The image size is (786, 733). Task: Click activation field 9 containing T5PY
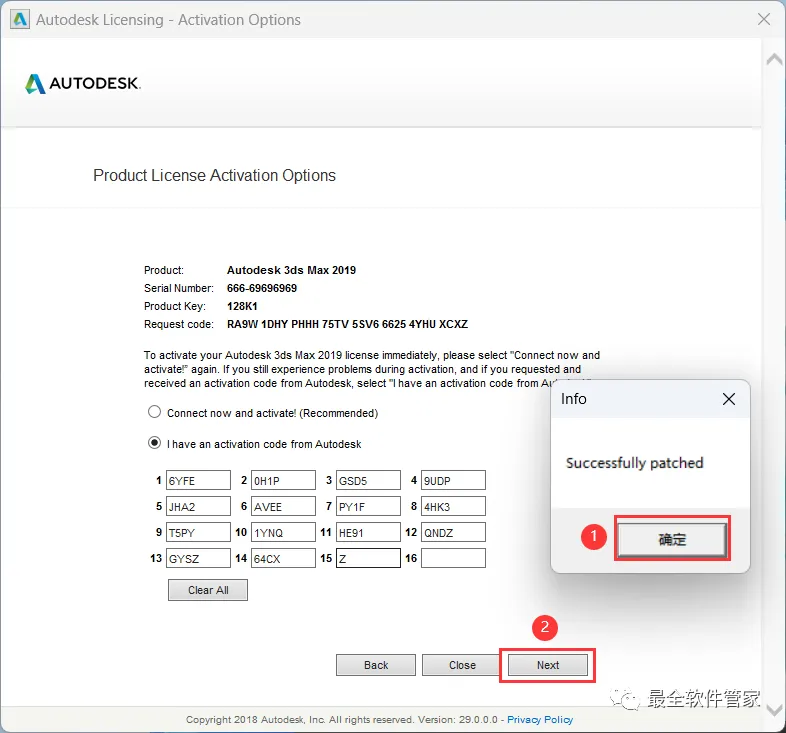coord(199,532)
